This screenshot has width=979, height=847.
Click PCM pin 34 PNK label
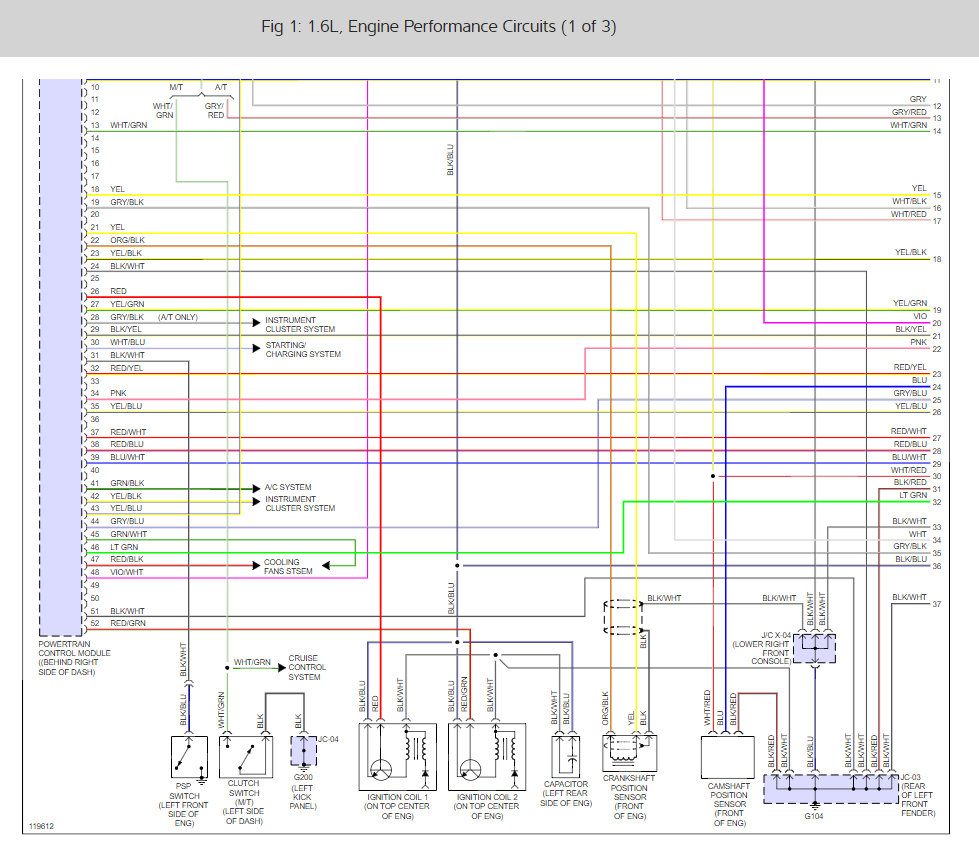coord(119,393)
